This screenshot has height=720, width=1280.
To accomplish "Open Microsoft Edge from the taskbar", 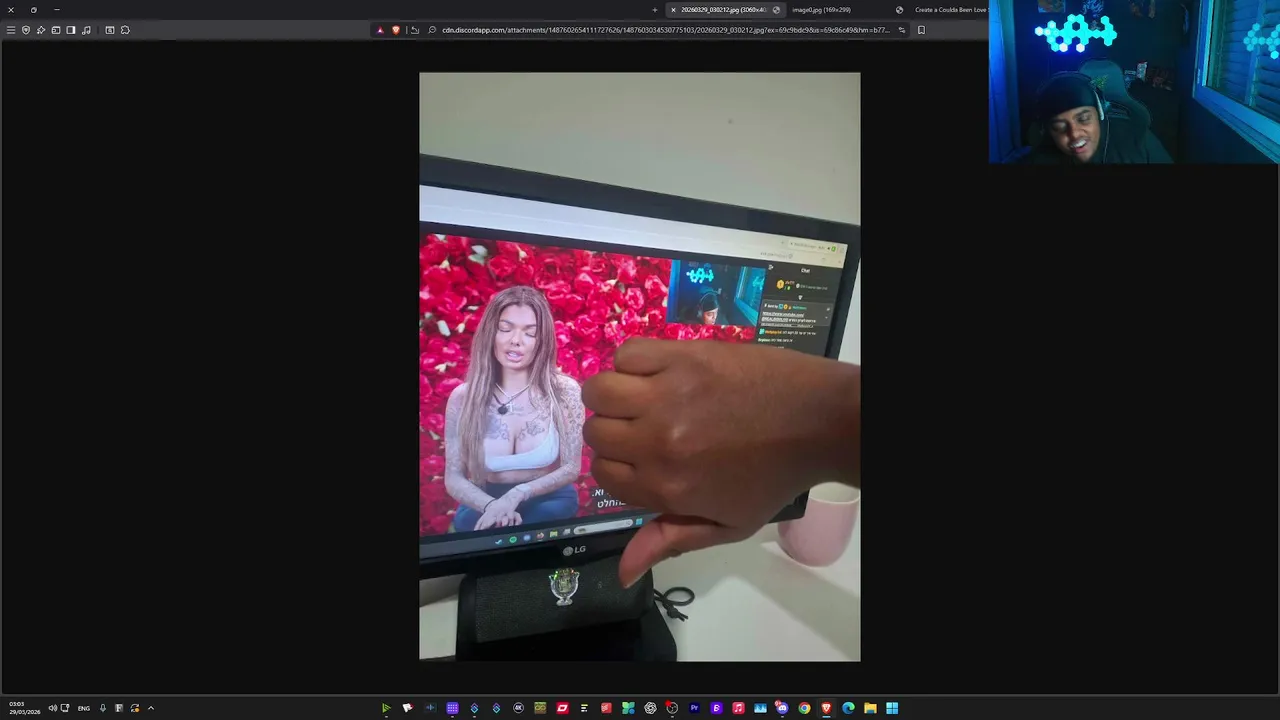I will [x=848, y=708].
